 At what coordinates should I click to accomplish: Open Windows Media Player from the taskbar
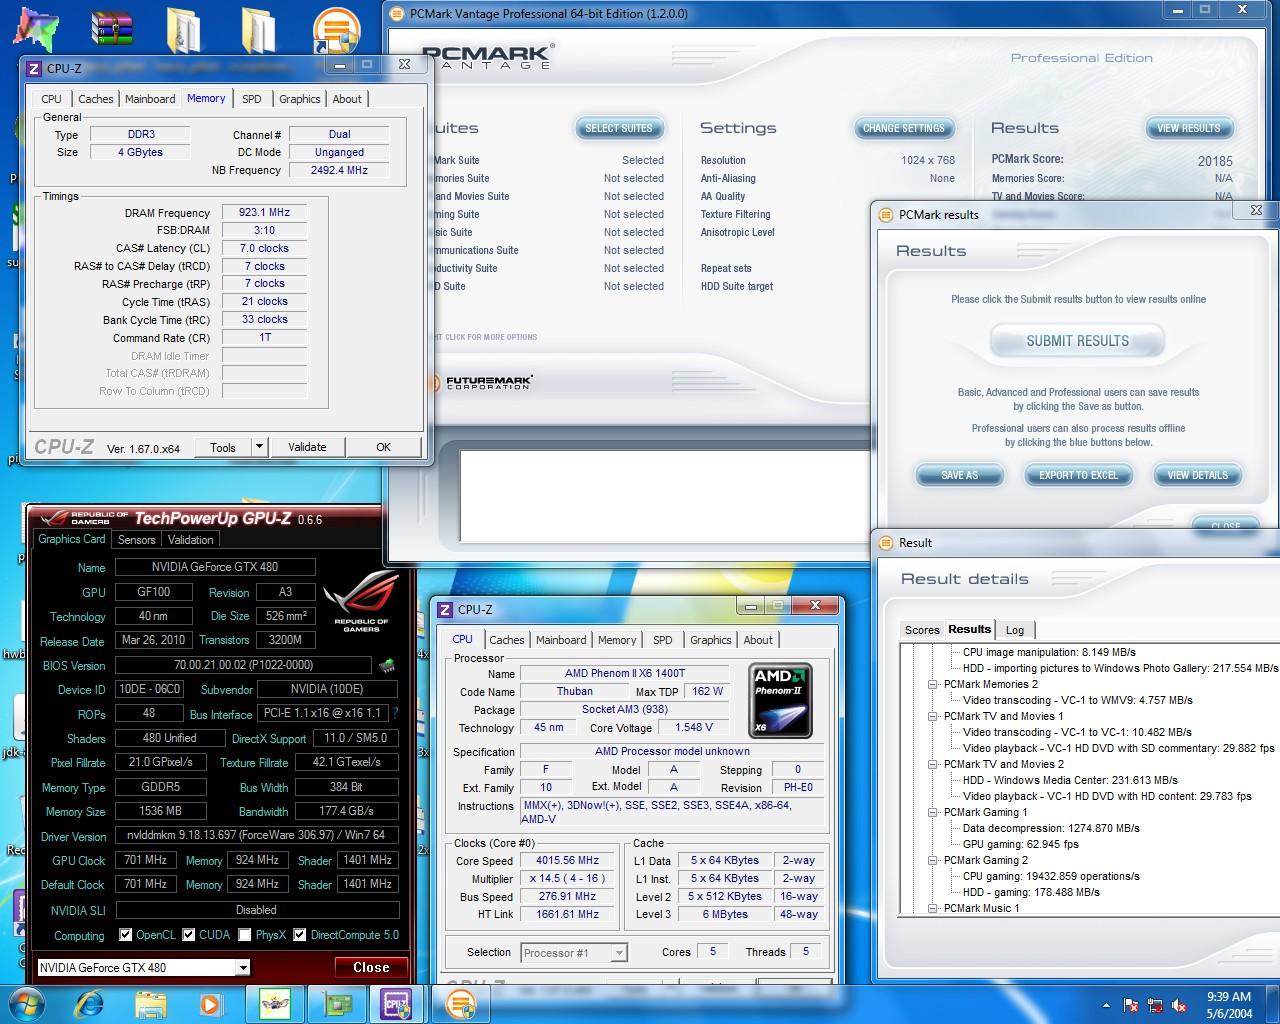coord(210,1003)
